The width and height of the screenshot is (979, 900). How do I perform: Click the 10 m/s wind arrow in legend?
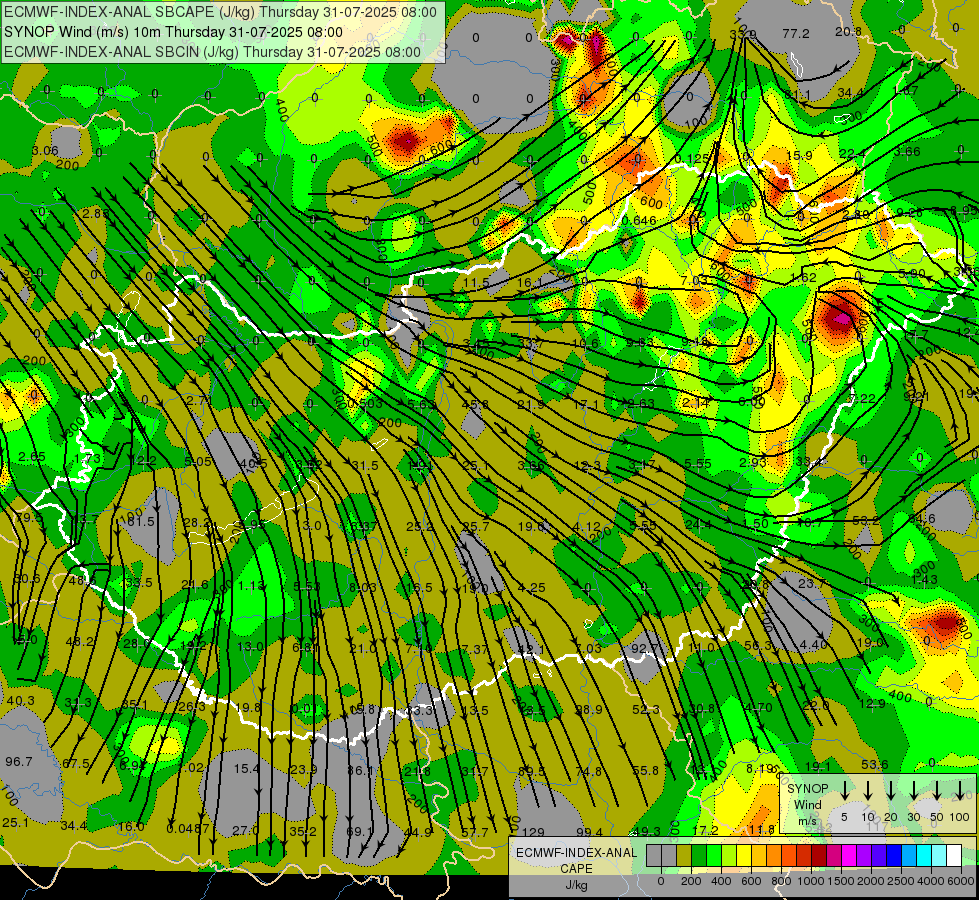point(868,791)
